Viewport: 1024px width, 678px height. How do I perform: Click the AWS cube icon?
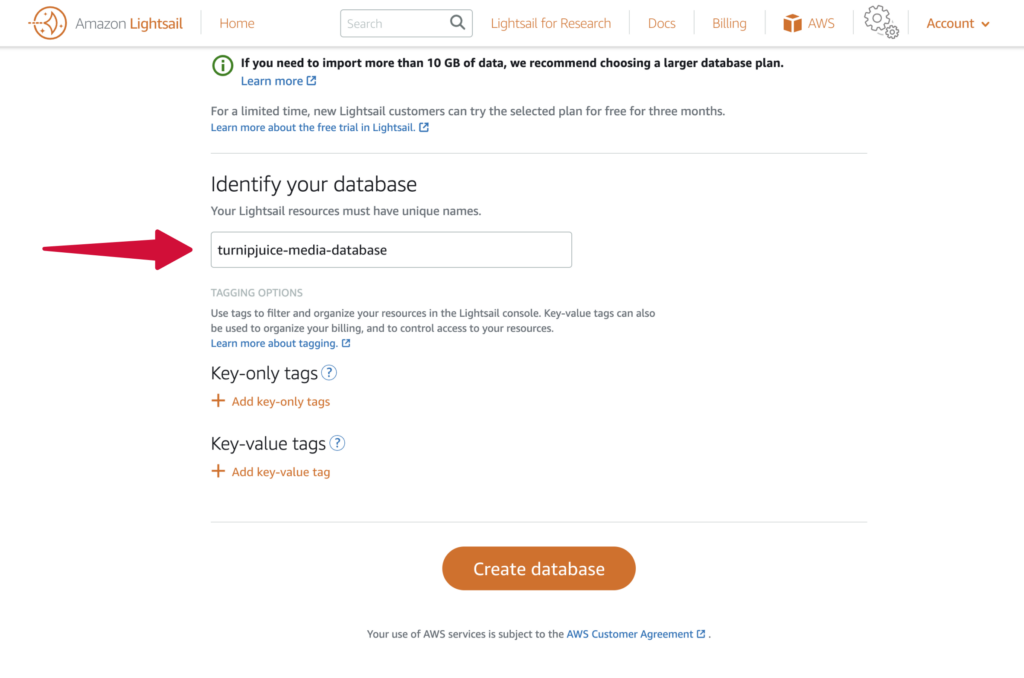[790, 22]
